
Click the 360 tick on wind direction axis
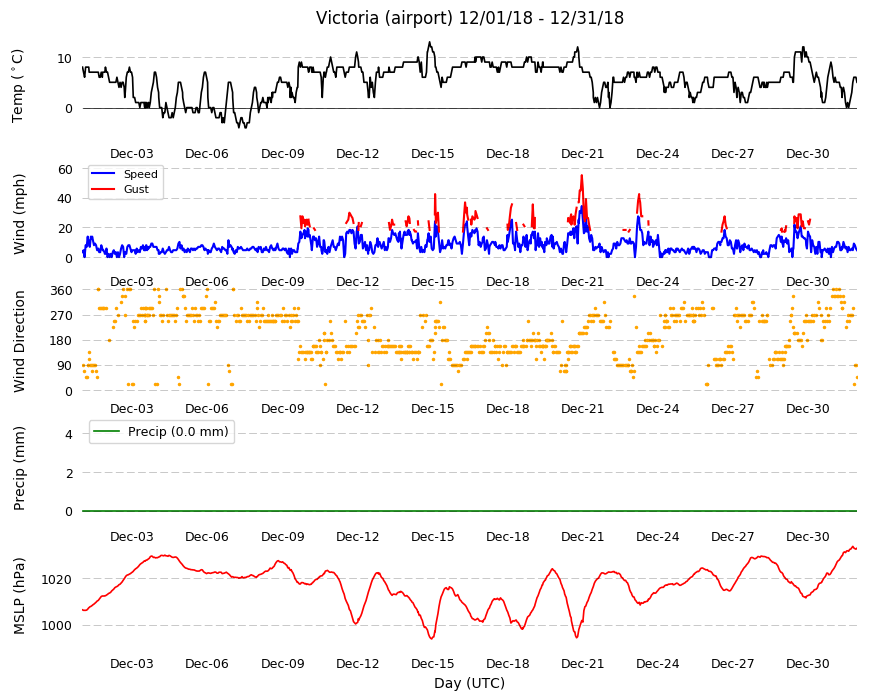pos(62,291)
